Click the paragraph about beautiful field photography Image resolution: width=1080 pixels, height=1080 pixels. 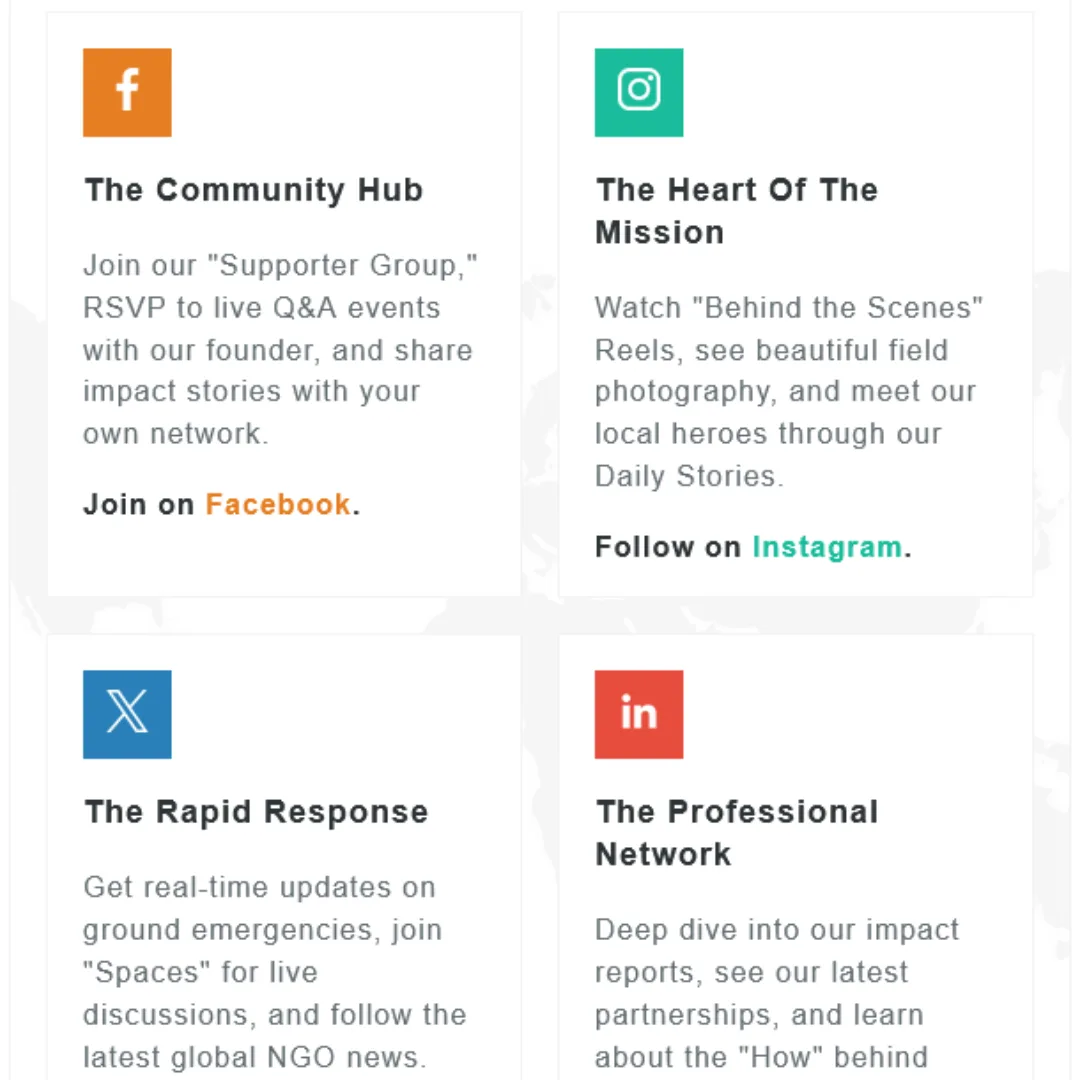[x=786, y=392]
